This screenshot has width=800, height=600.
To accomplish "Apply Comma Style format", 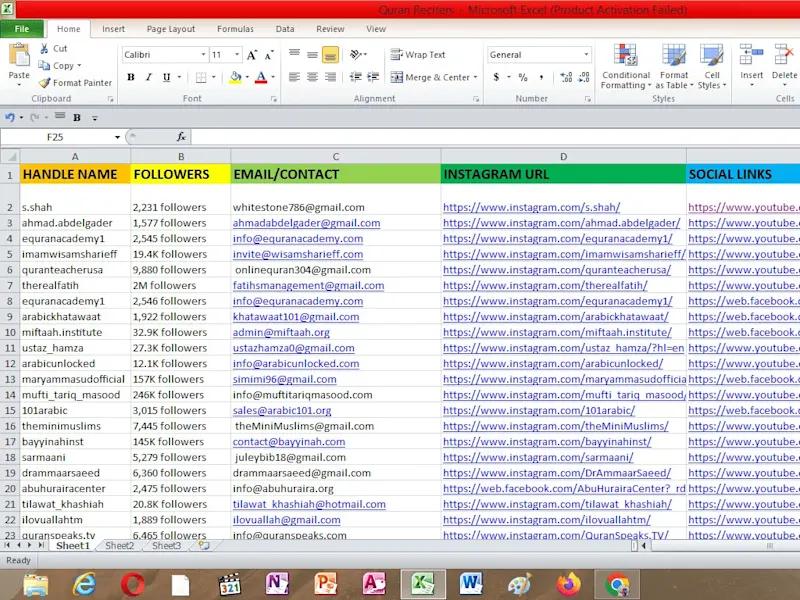I will 541,78.
